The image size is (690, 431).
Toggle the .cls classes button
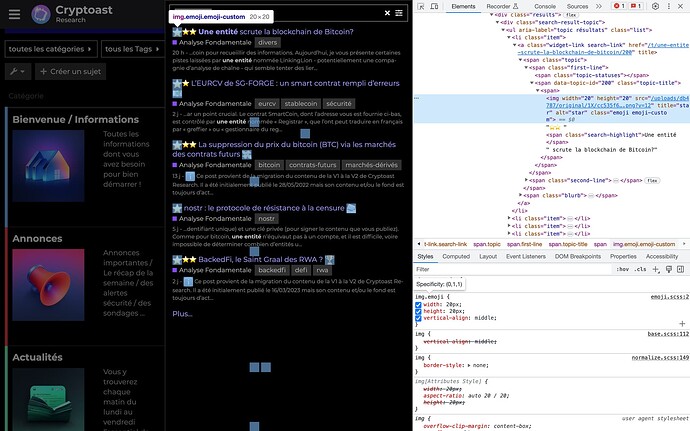[640, 269]
